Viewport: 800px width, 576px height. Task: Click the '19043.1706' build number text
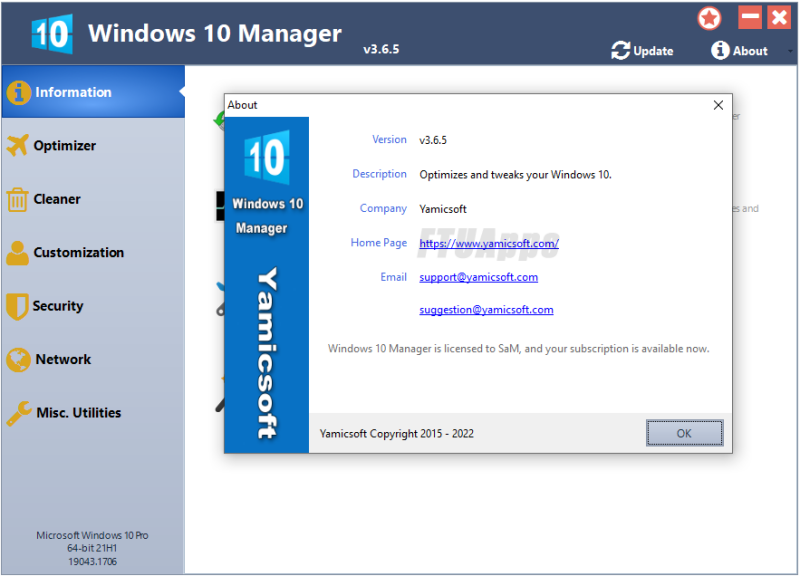[92, 561]
